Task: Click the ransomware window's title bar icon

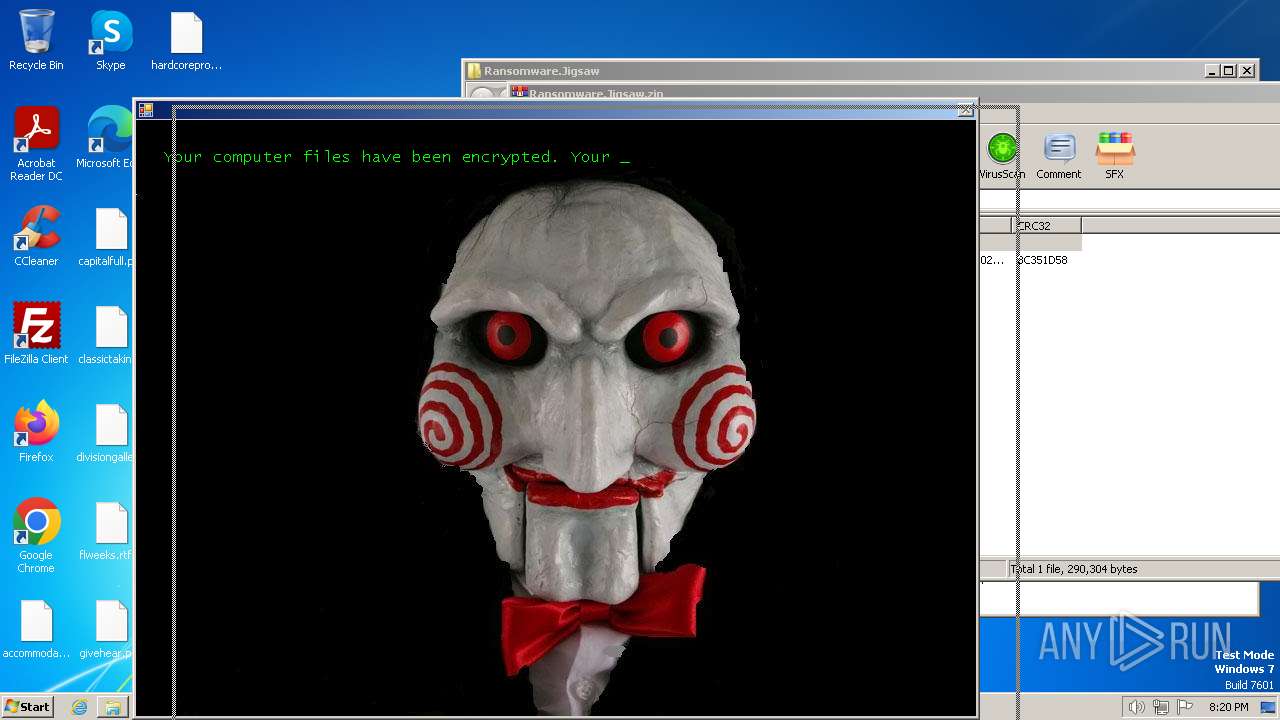Action: (146, 110)
